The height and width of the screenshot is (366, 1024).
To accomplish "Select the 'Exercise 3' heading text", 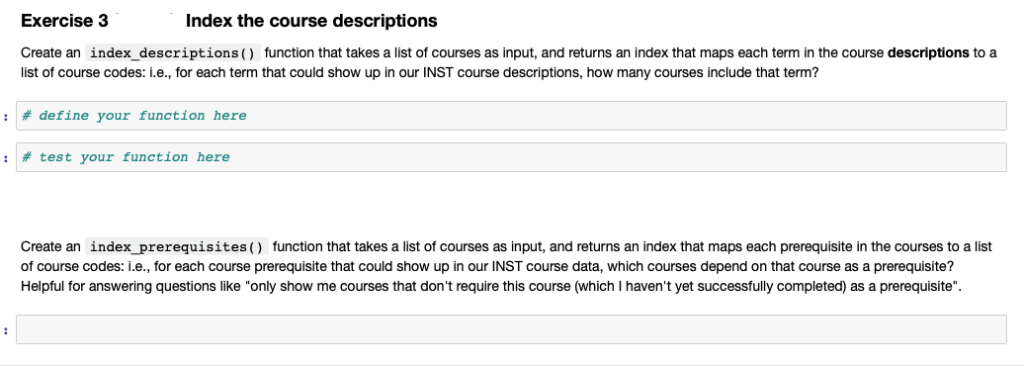I will point(65,21).
